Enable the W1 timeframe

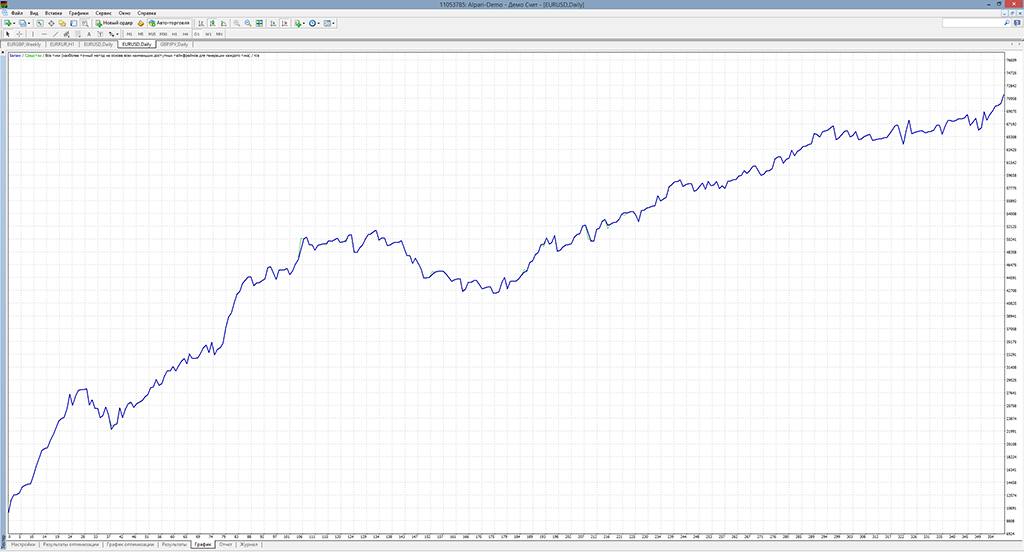tap(208, 34)
